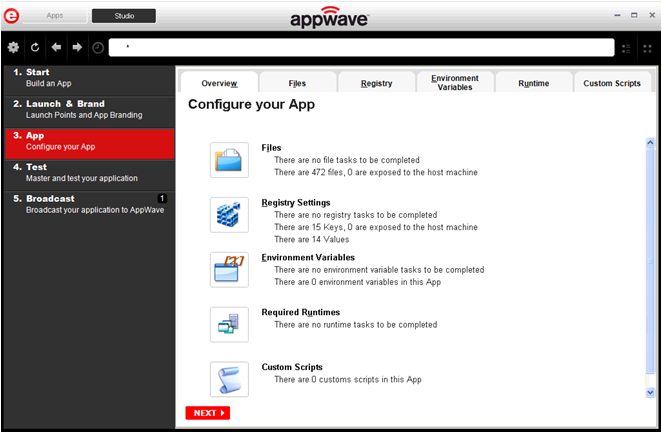The width and height of the screenshot is (662, 433).
Task: Go to step 2. Launch & Brand
Action: point(90,110)
